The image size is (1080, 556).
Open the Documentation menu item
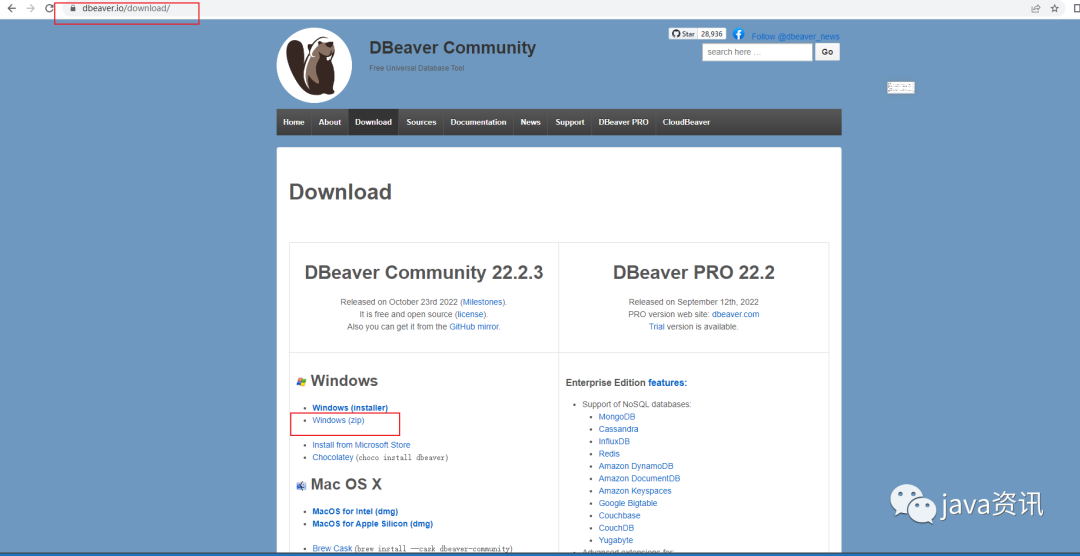tap(479, 122)
